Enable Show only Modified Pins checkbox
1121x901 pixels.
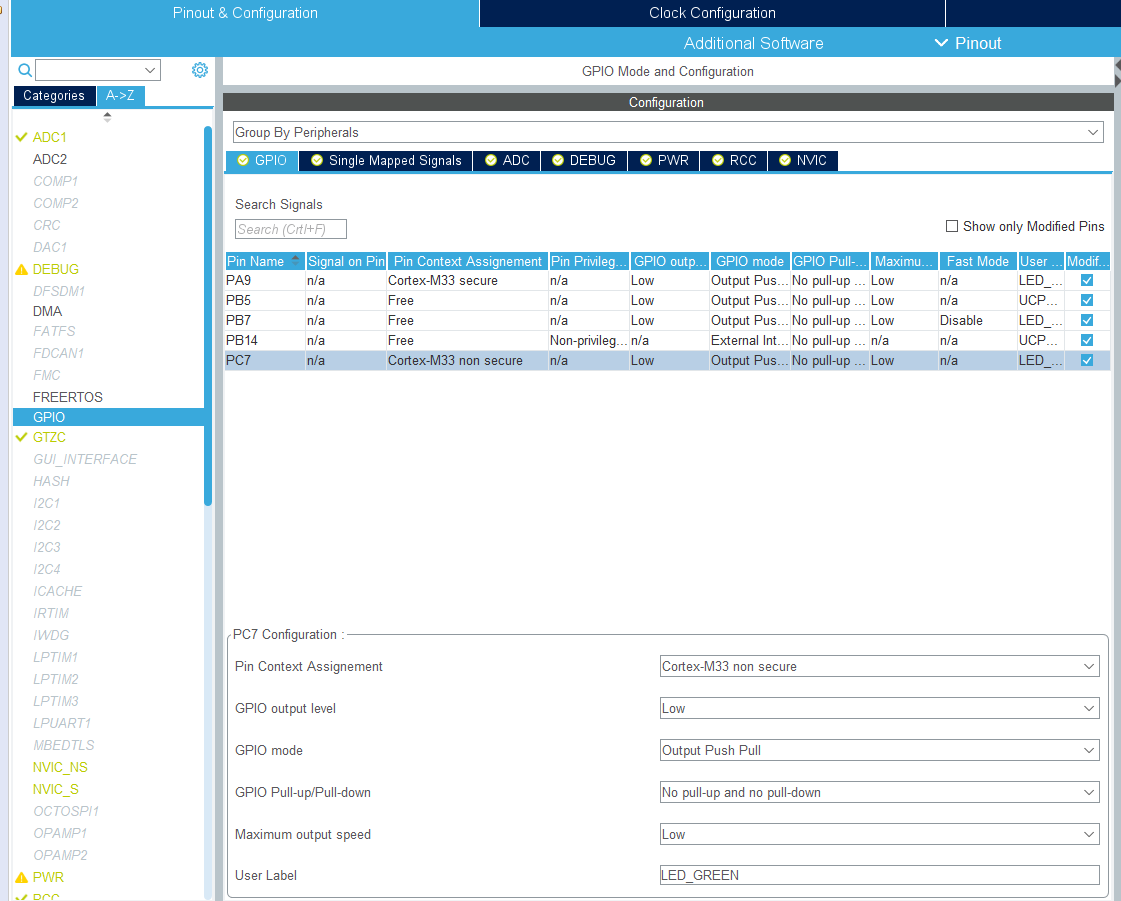pos(952,226)
